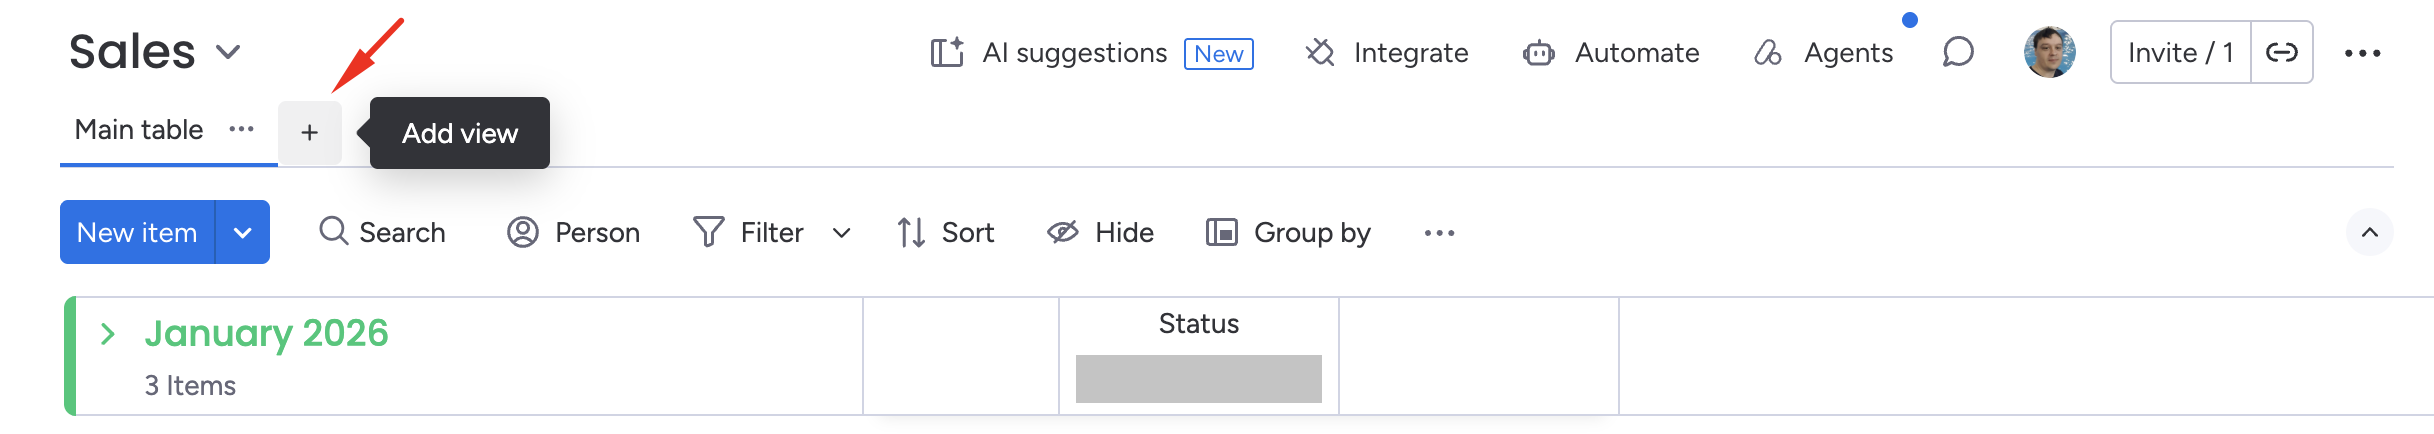The image size is (2434, 434).
Task: Click the Invite / 1 button
Action: coord(2181,52)
